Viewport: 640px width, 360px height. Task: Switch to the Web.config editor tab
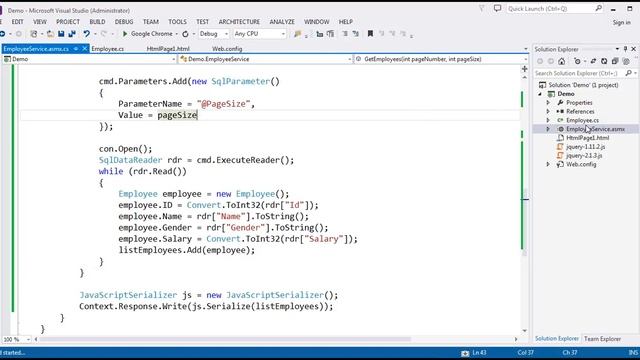click(x=227, y=49)
